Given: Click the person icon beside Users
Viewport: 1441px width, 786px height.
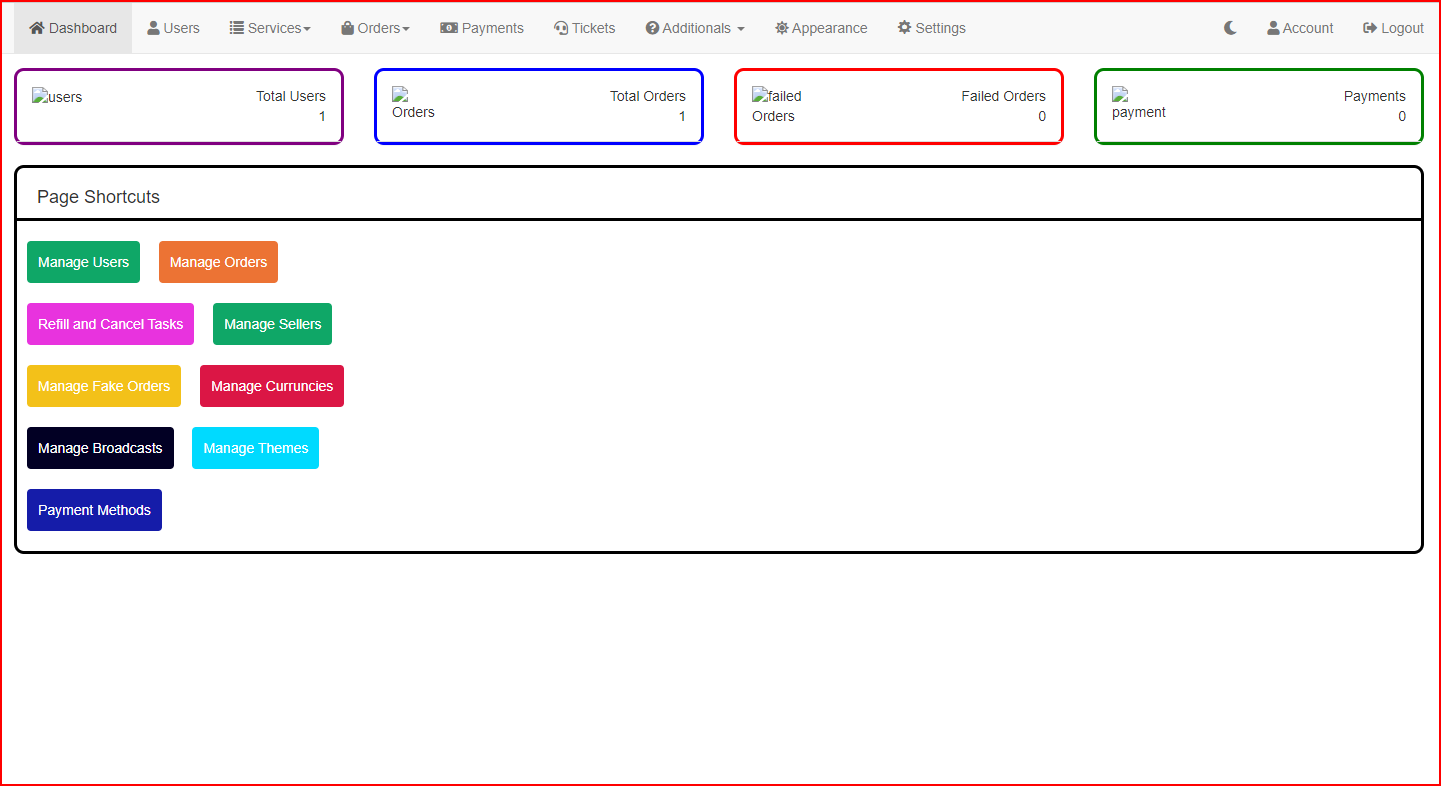Looking at the screenshot, I should (153, 28).
